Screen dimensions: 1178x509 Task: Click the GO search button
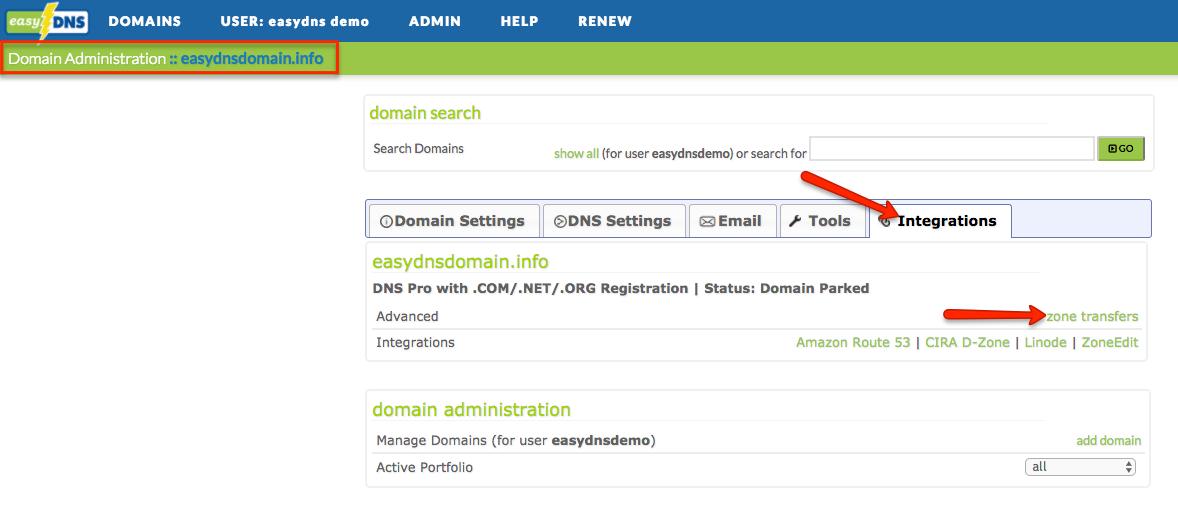[x=1120, y=149]
